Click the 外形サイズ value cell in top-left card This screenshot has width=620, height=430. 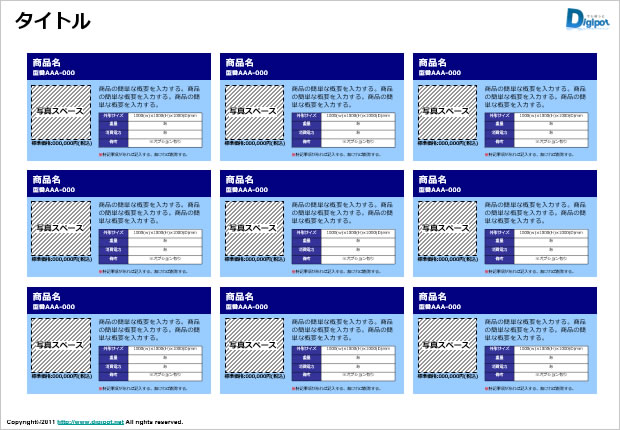pyautogui.click(x=164, y=117)
